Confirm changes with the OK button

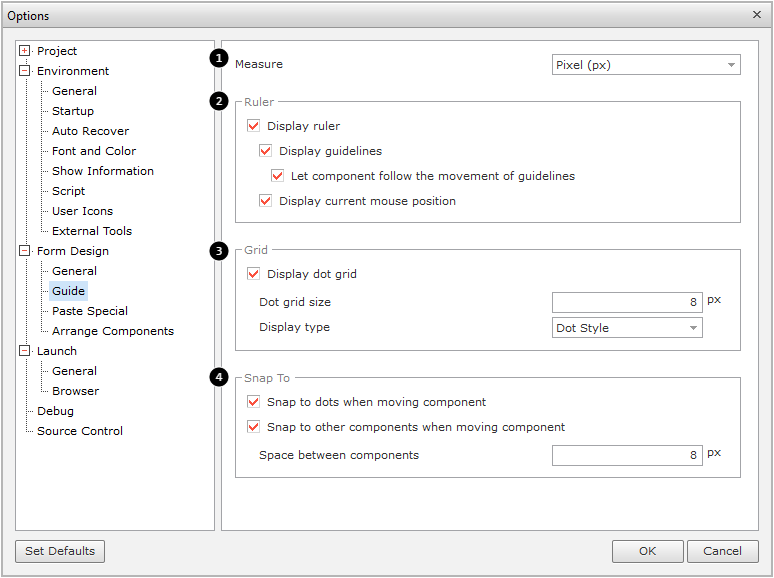tap(647, 551)
